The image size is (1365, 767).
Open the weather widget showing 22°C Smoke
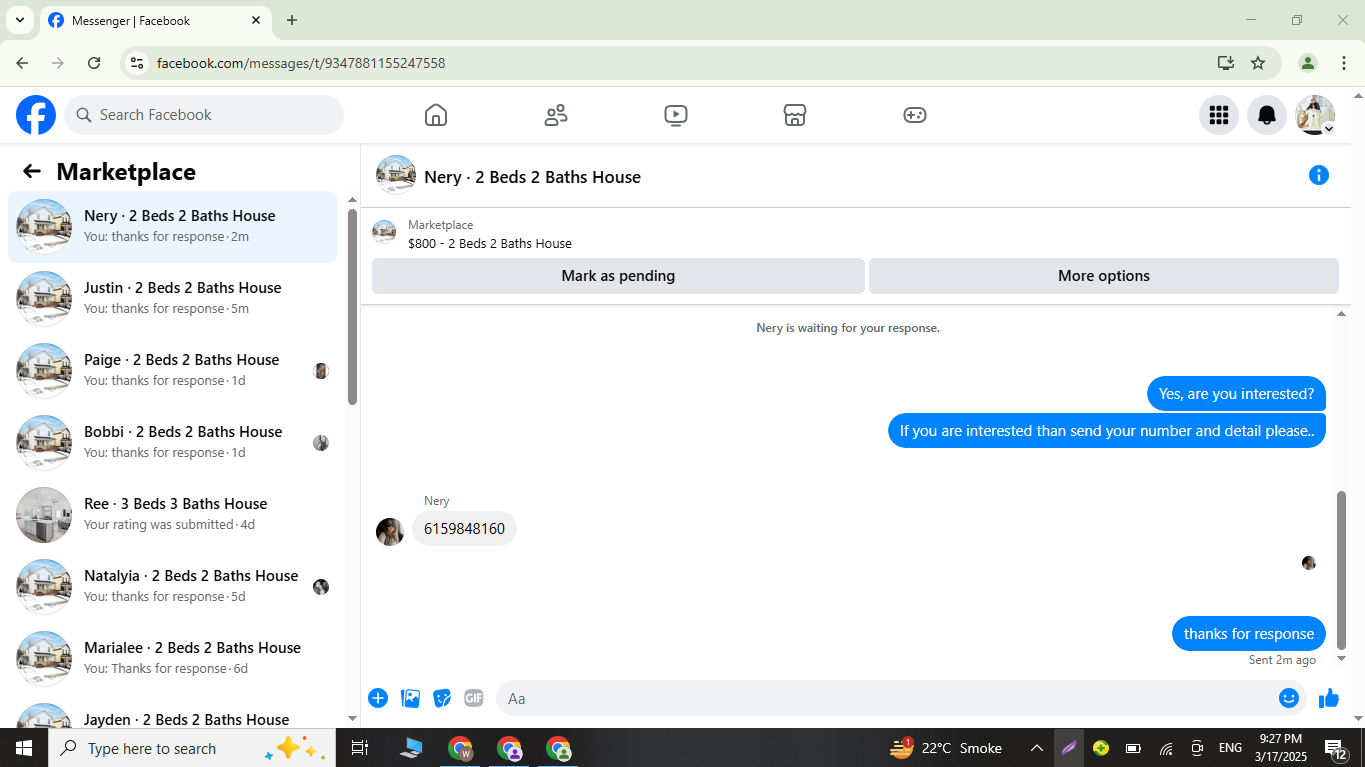coord(945,748)
